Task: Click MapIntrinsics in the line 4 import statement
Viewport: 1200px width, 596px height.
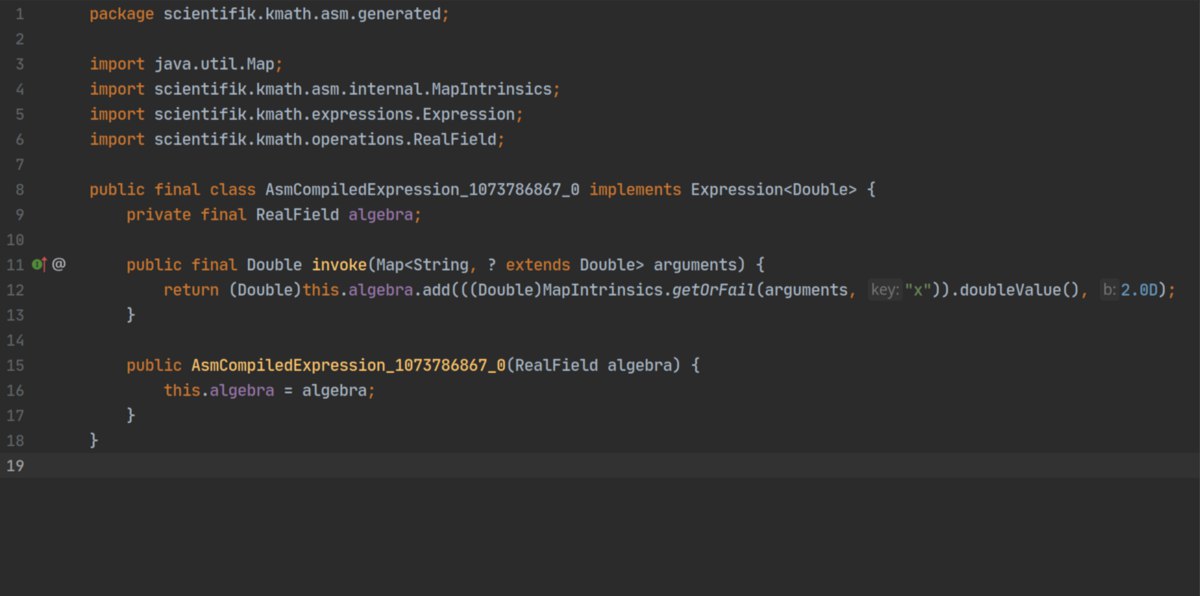Action: (492, 90)
